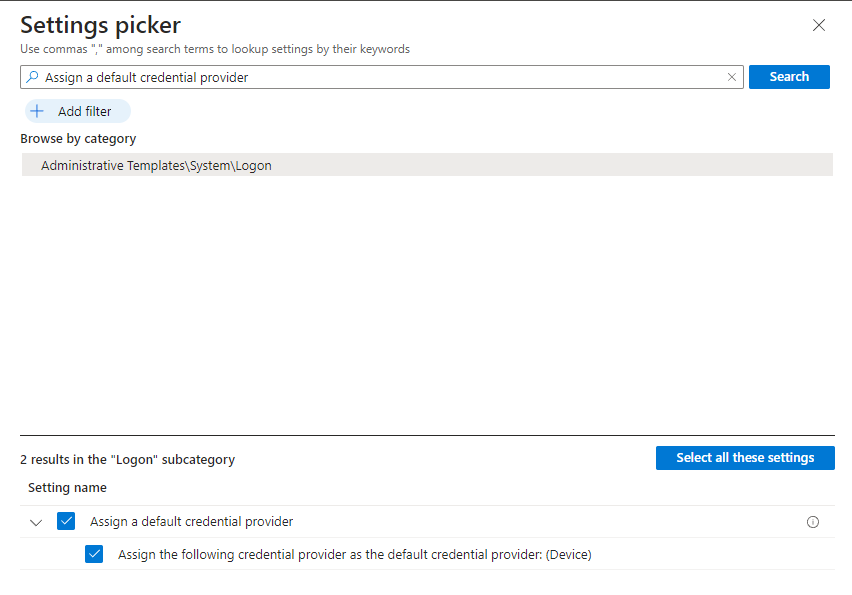Collapse Assign a default credential provider row
Screen dimensions: 852x595
point(37,522)
